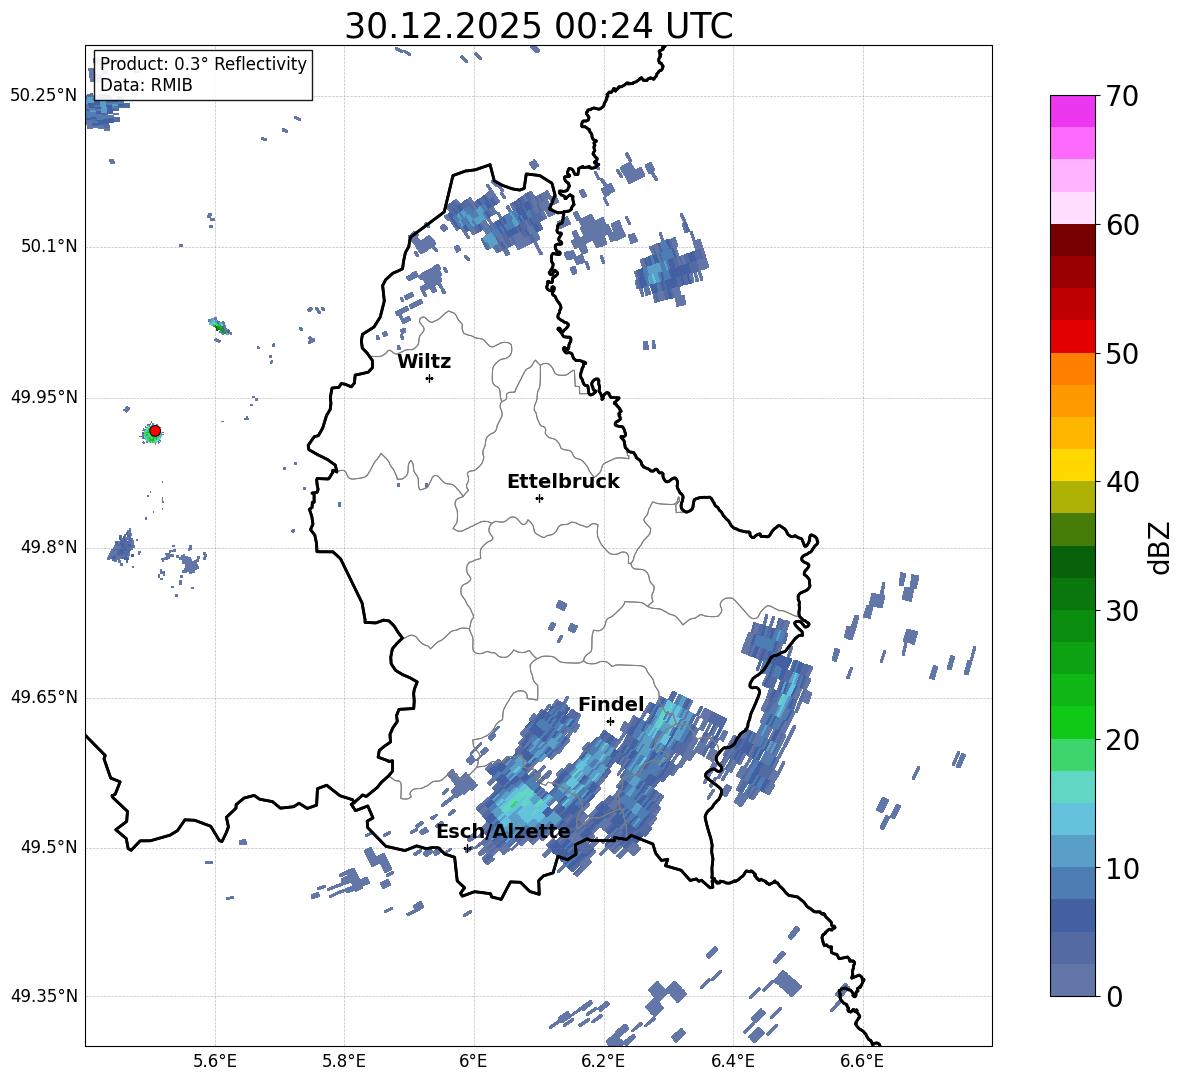Viewport: 1184px width, 1081px height.
Task: Pick the yellow colorbar band above the 40 tick
Action: pyautogui.click(x=1072, y=465)
